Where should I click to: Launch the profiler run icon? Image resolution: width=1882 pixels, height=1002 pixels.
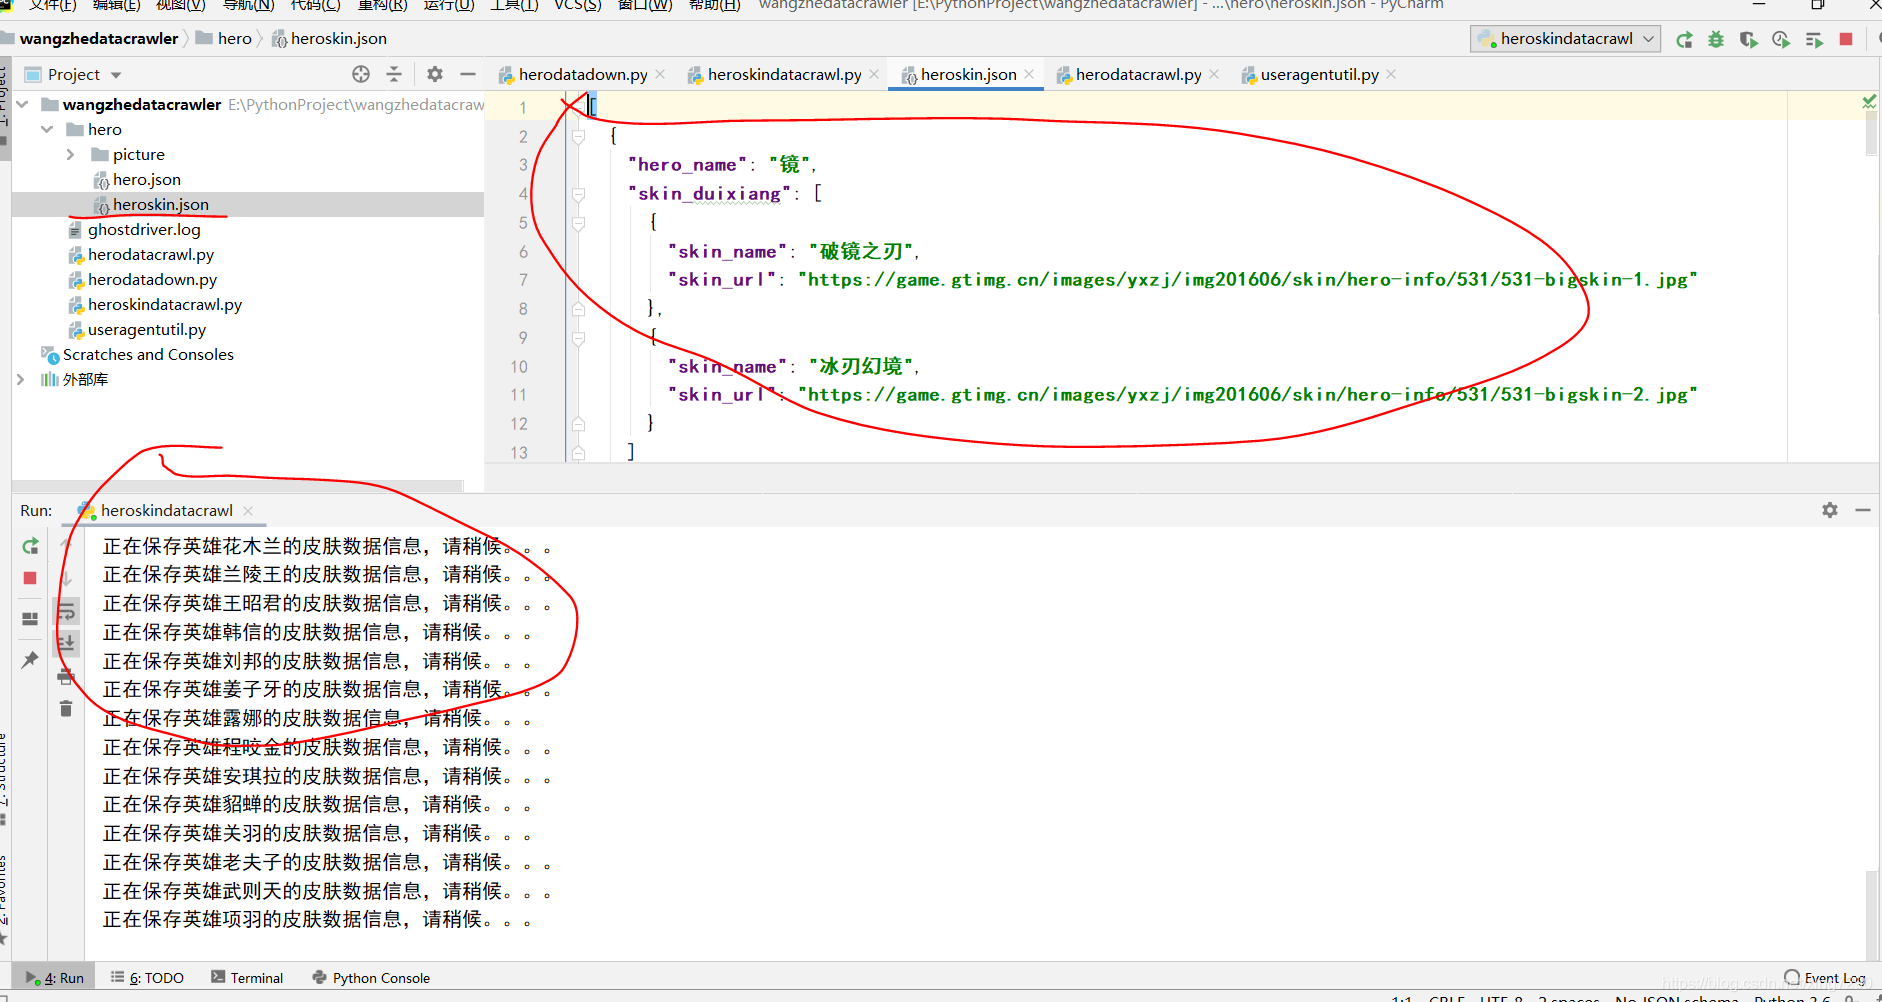1781,39
